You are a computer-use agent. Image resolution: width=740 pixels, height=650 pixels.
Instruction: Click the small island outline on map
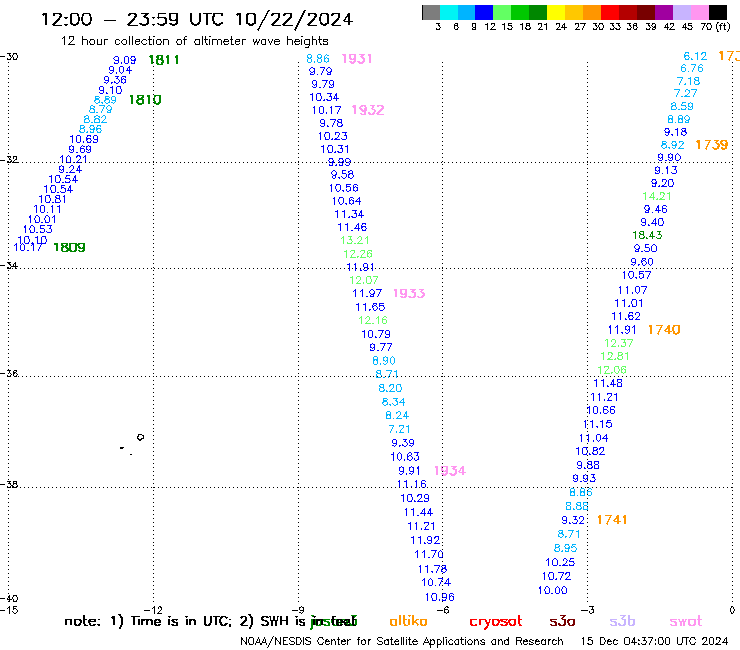point(140,437)
